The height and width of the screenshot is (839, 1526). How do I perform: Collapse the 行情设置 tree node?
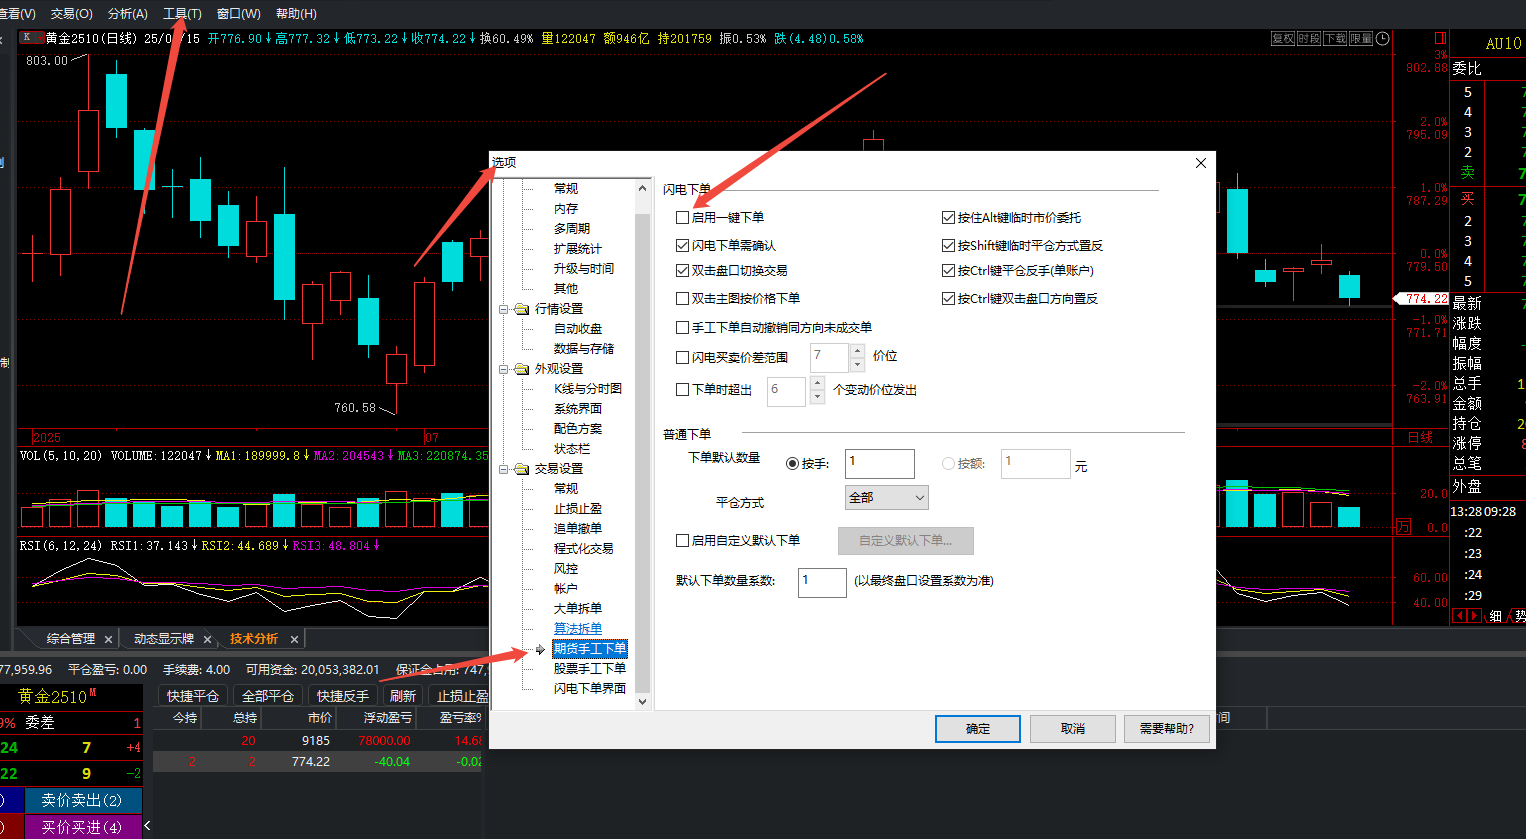tap(504, 309)
